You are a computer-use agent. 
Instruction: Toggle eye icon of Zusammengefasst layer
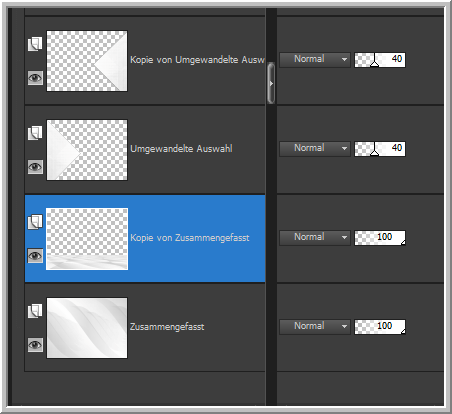[x=35, y=345]
